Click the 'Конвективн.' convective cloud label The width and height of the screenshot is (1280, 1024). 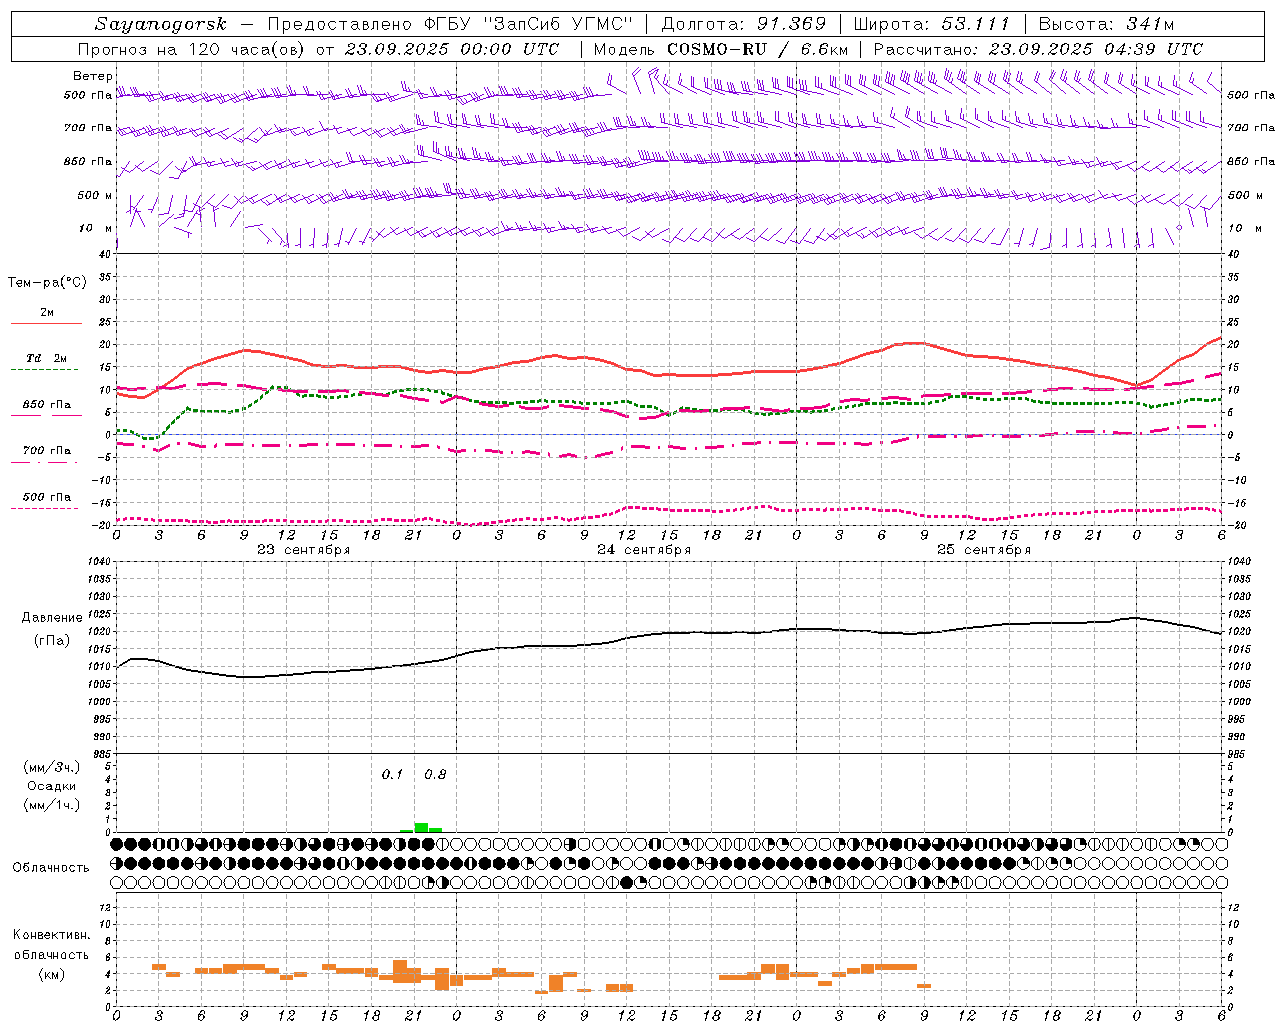pyautogui.click(x=51, y=935)
